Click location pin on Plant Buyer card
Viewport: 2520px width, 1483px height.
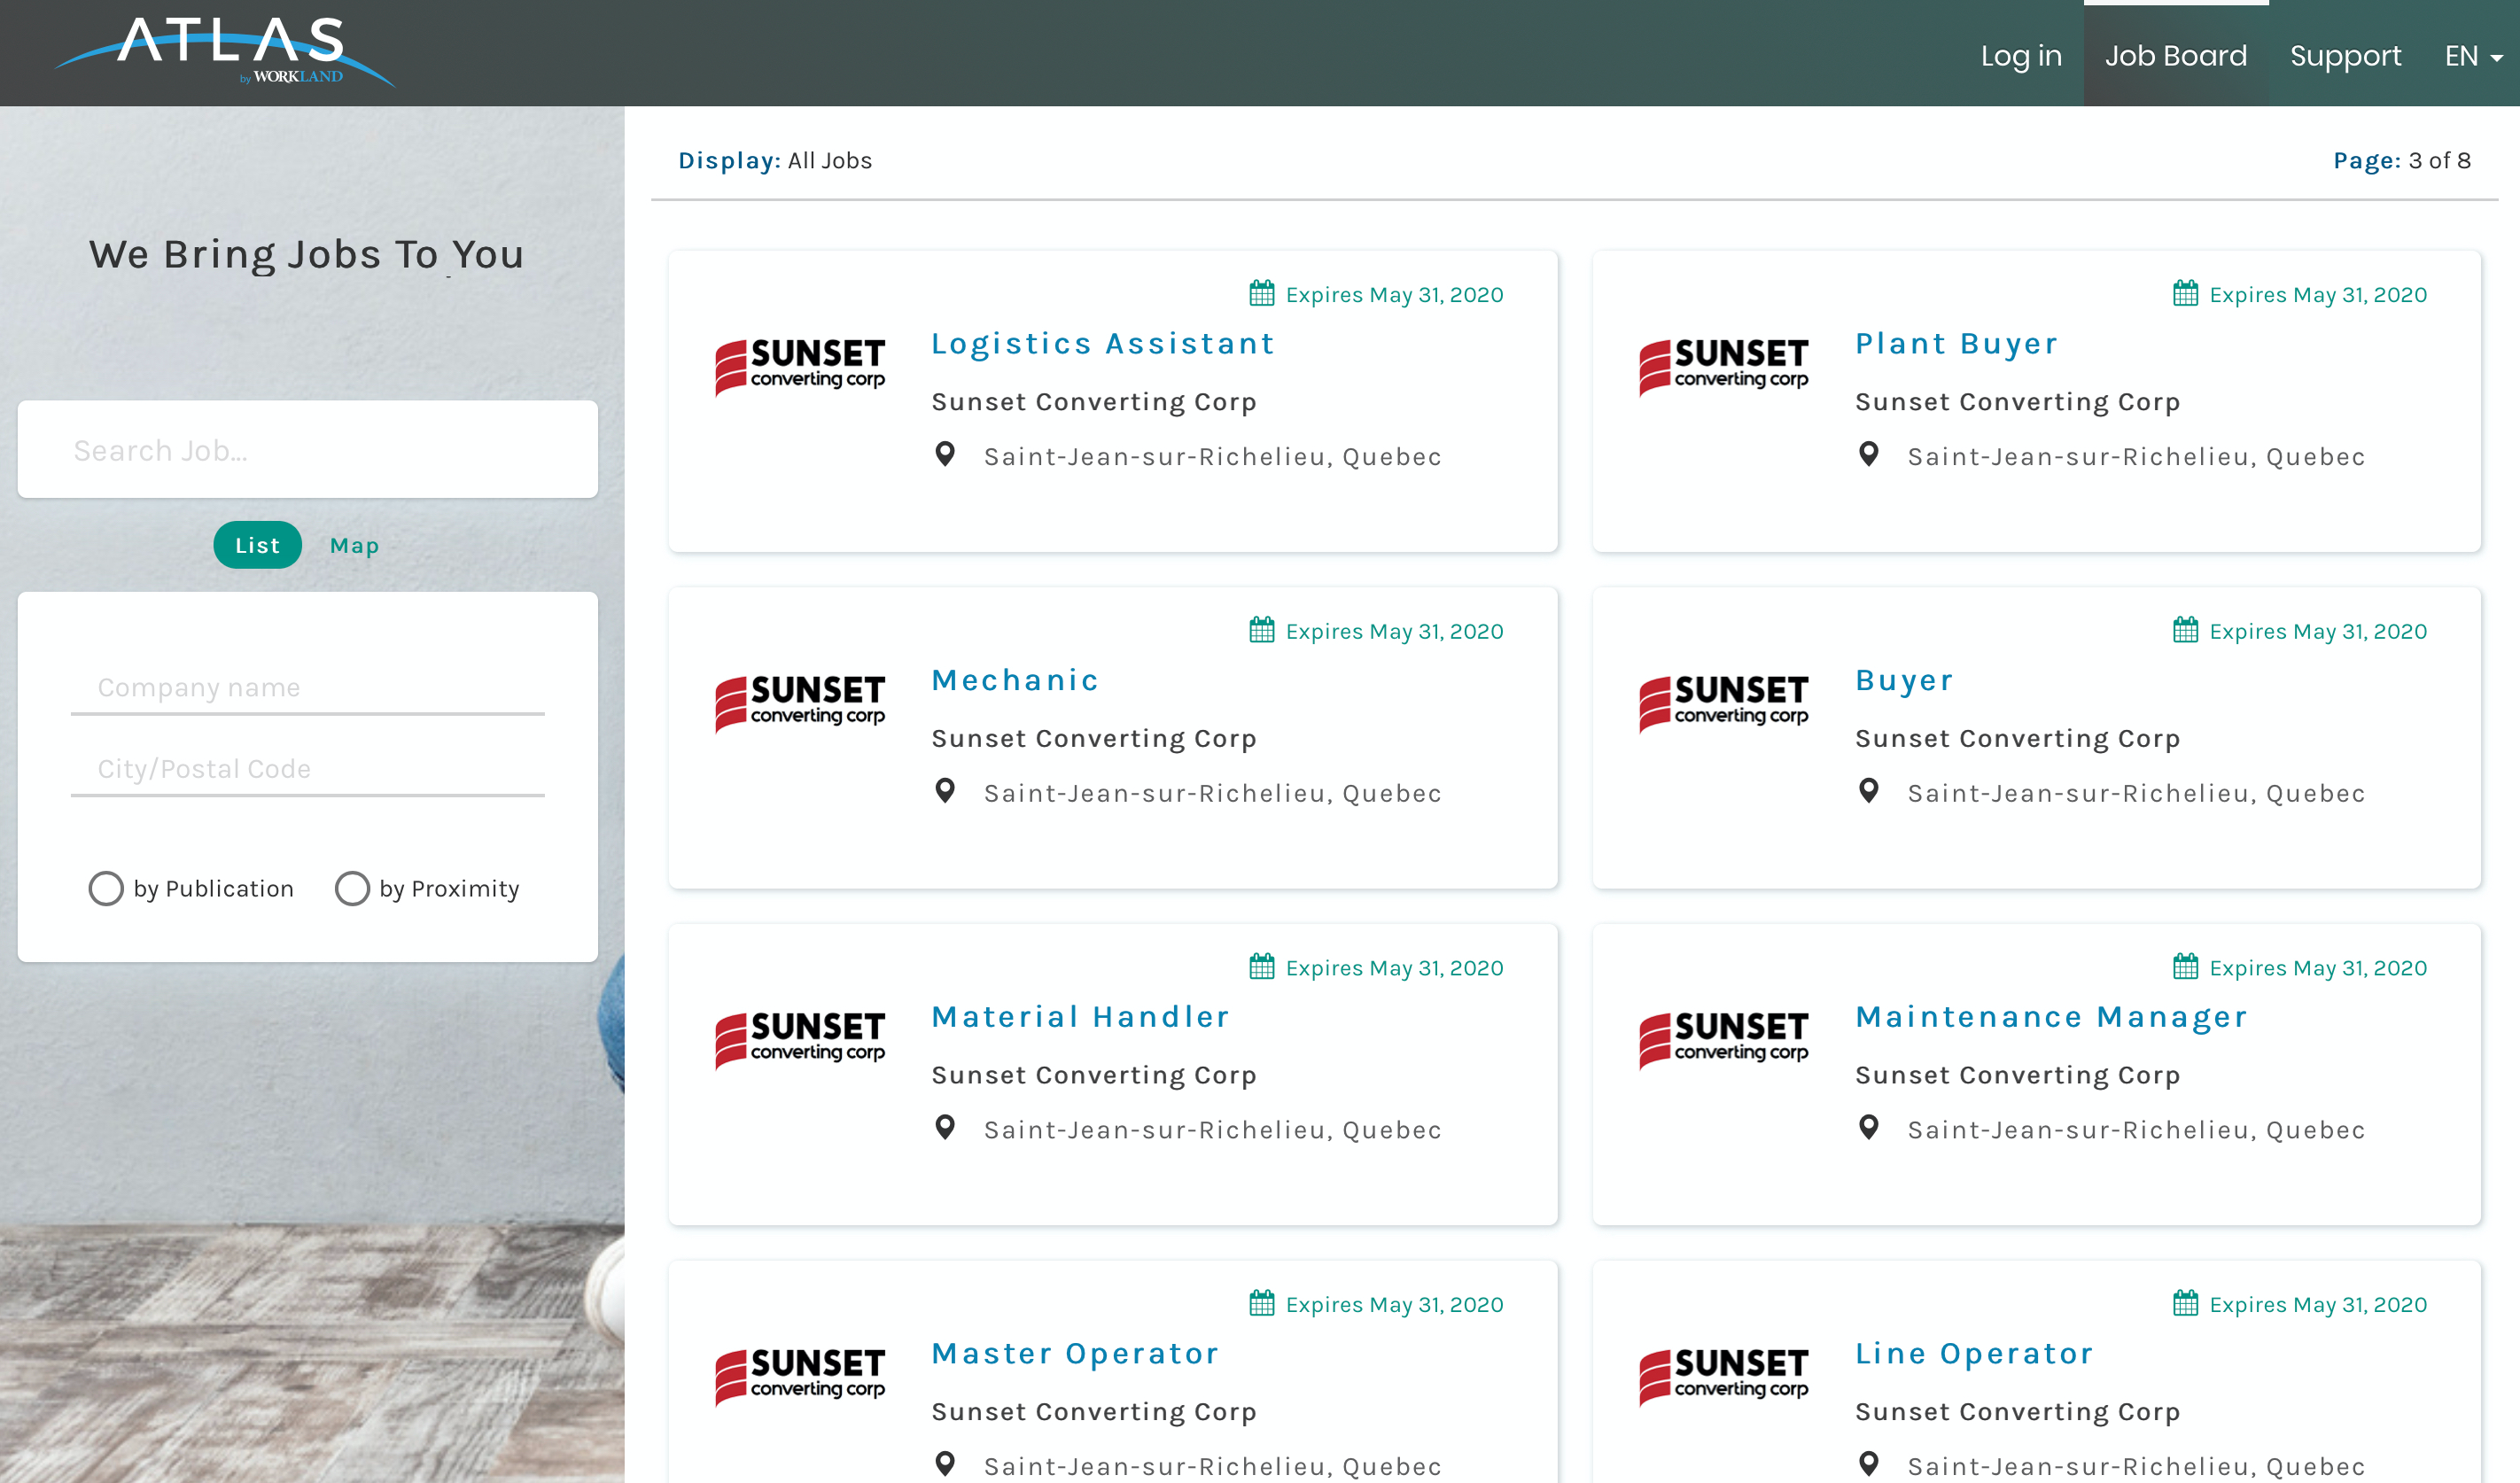coord(1868,455)
